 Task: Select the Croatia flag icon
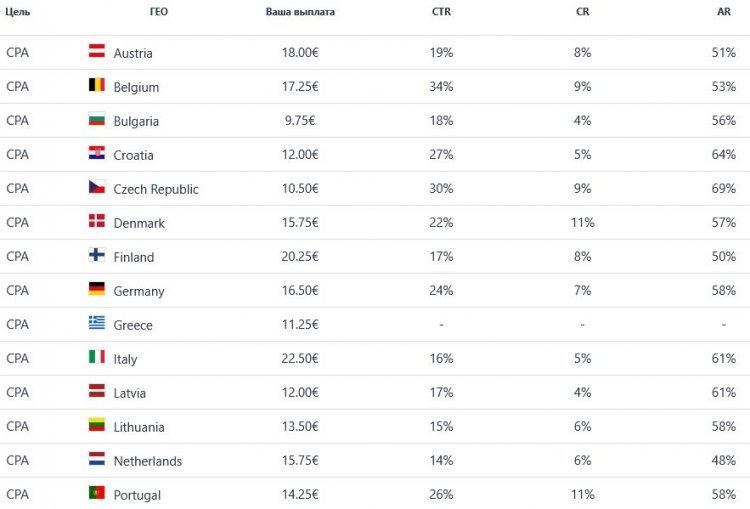97,153
